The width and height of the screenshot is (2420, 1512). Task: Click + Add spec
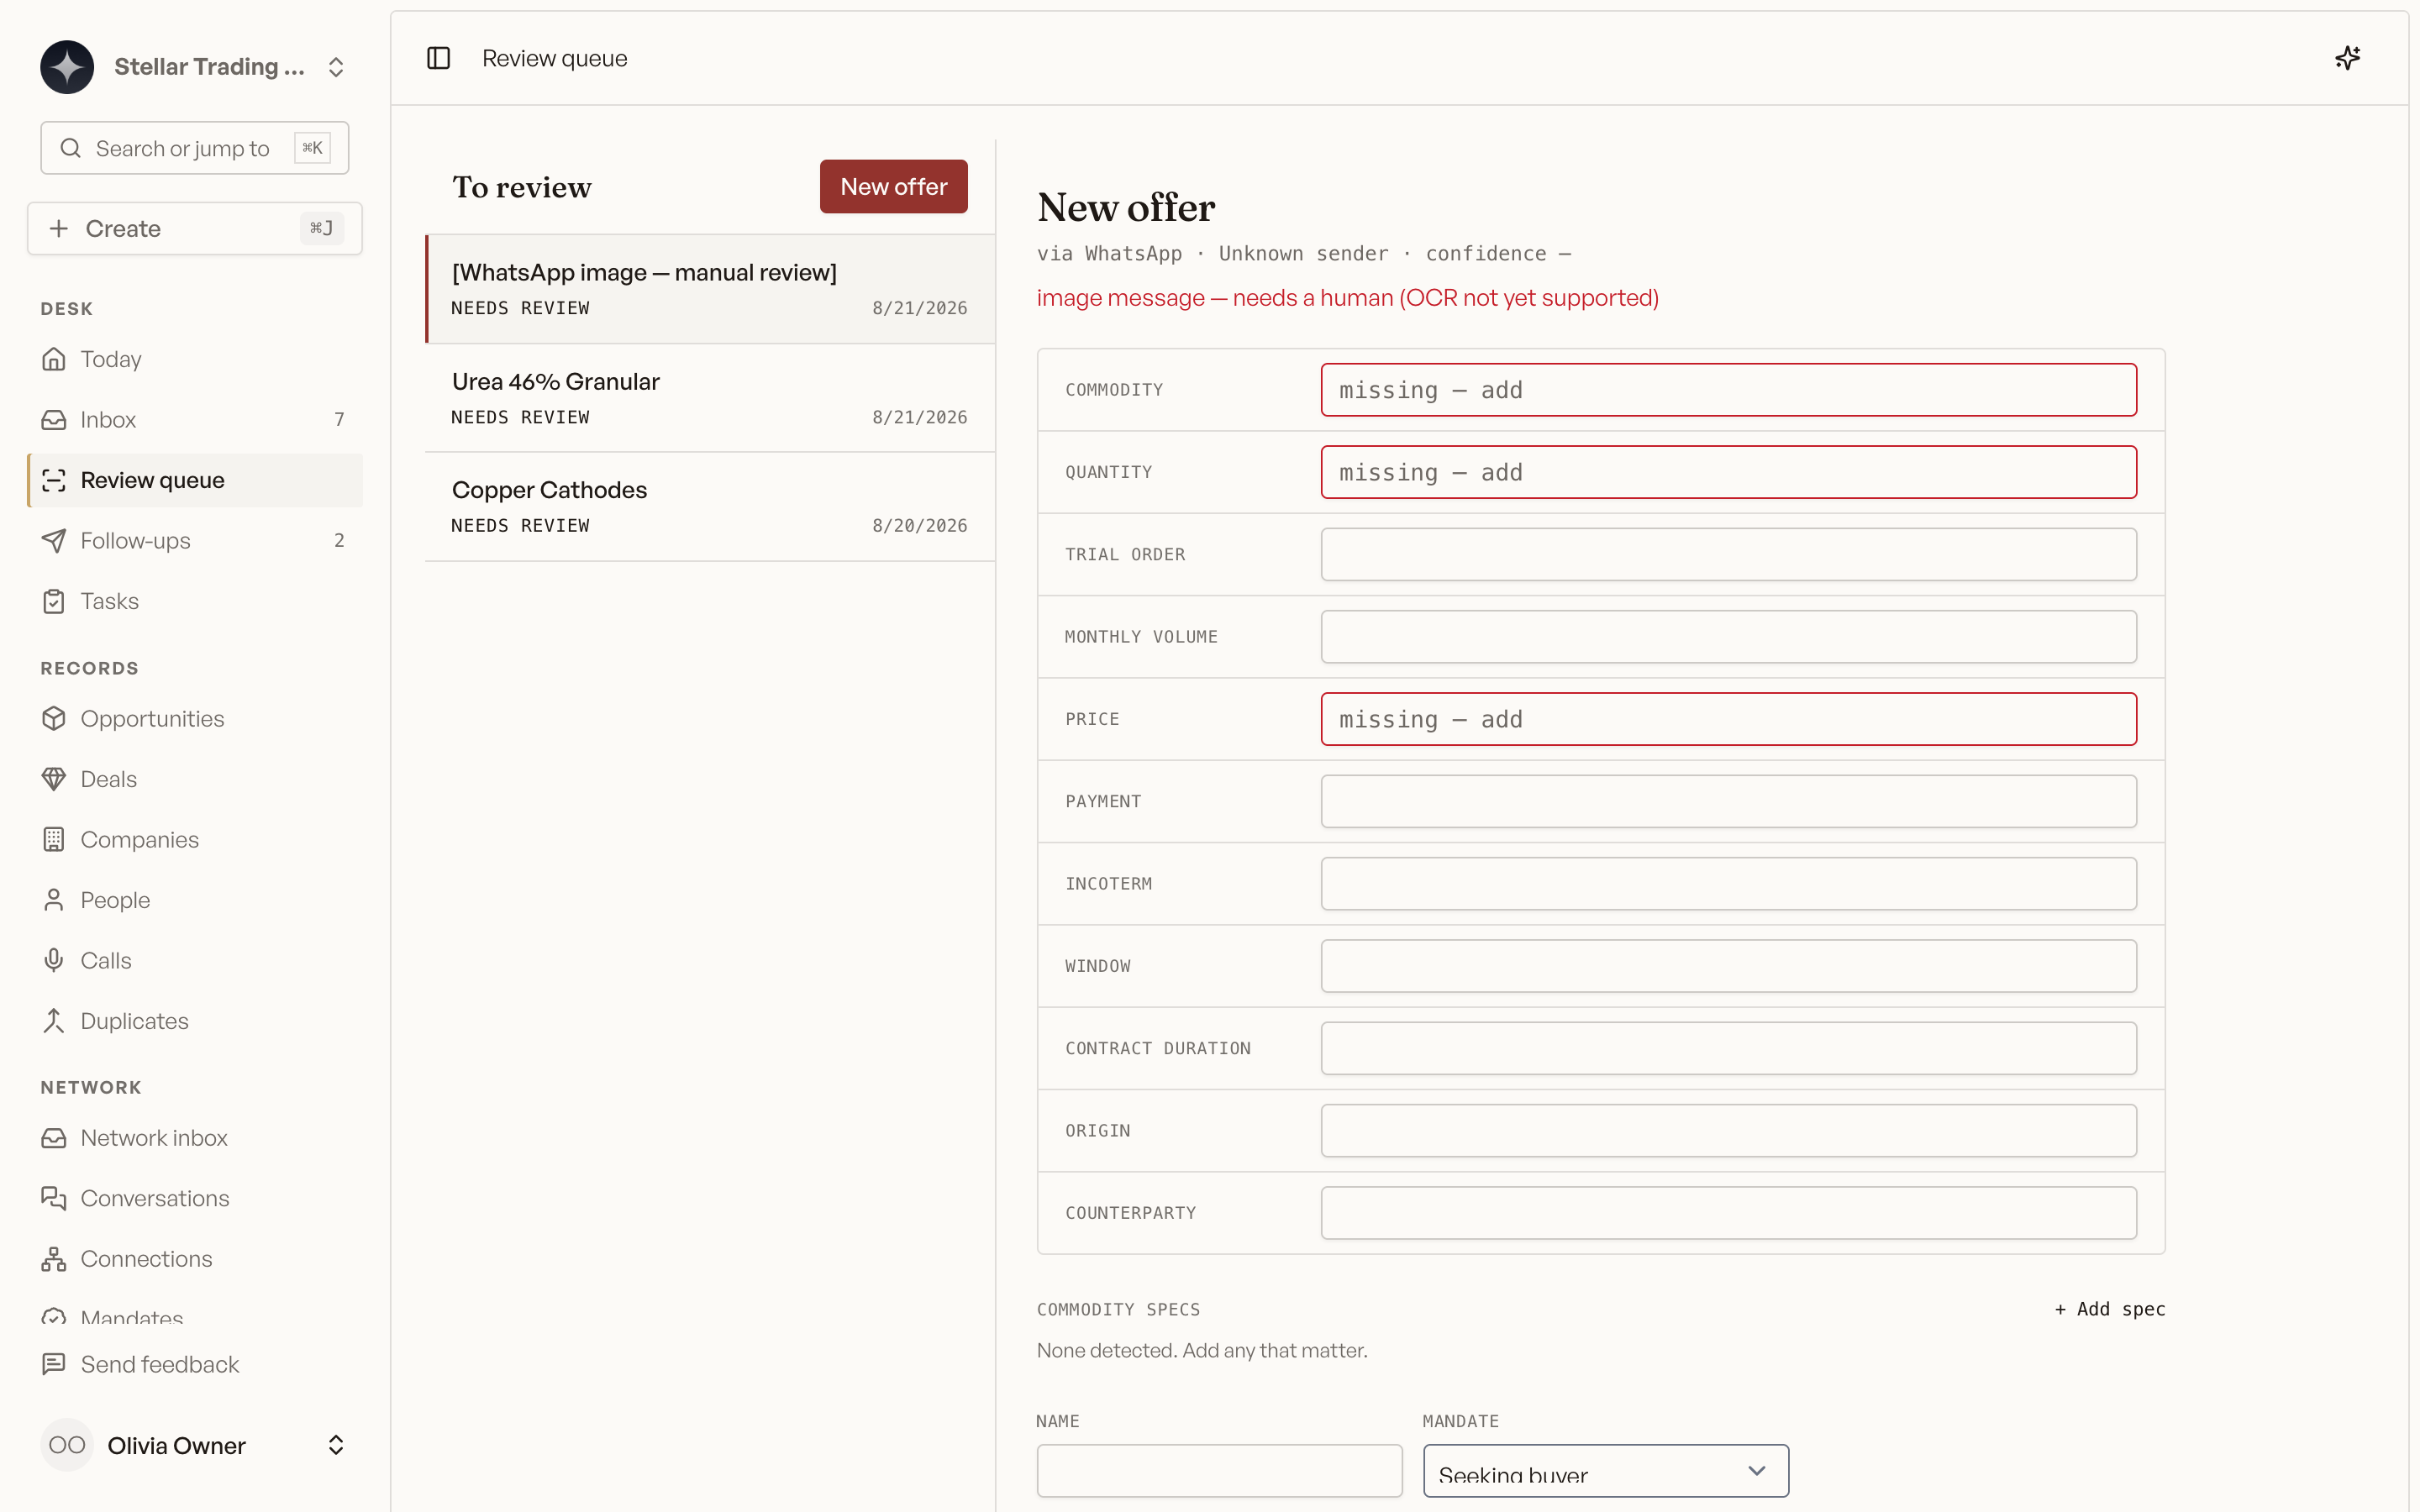(2110, 1309)
